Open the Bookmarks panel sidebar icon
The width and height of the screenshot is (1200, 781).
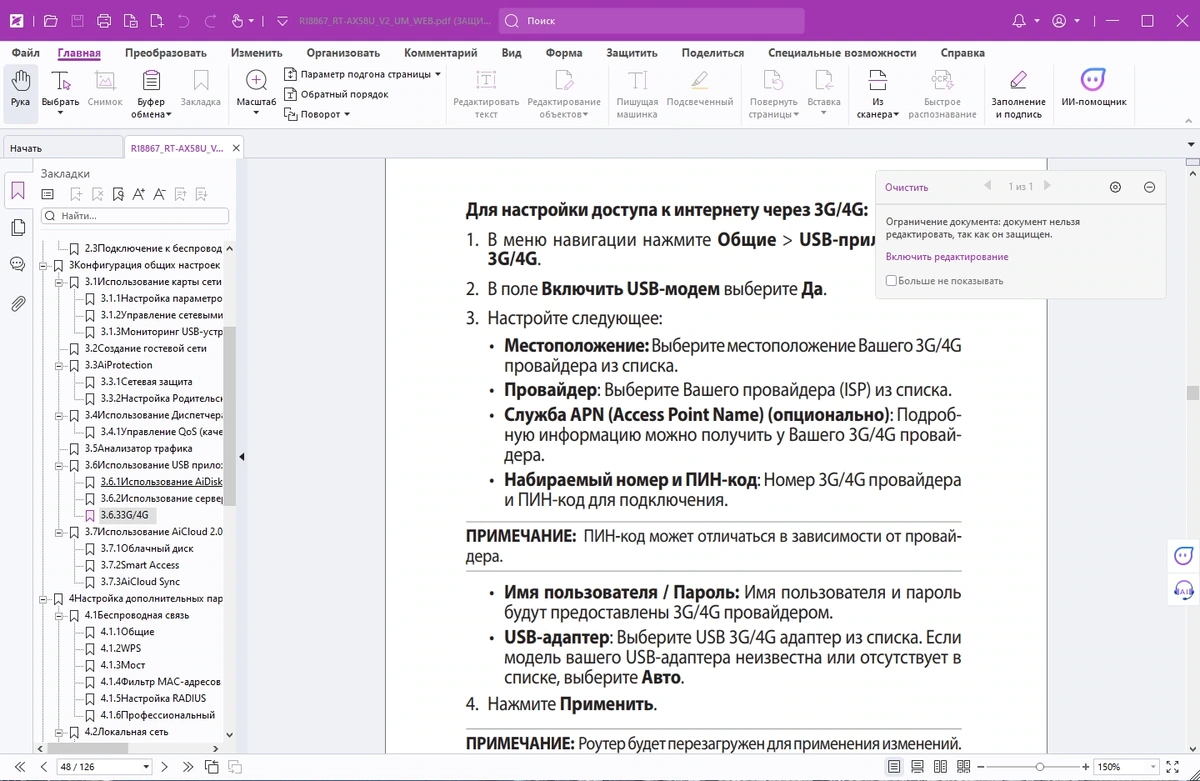click(x=18, y=190)
